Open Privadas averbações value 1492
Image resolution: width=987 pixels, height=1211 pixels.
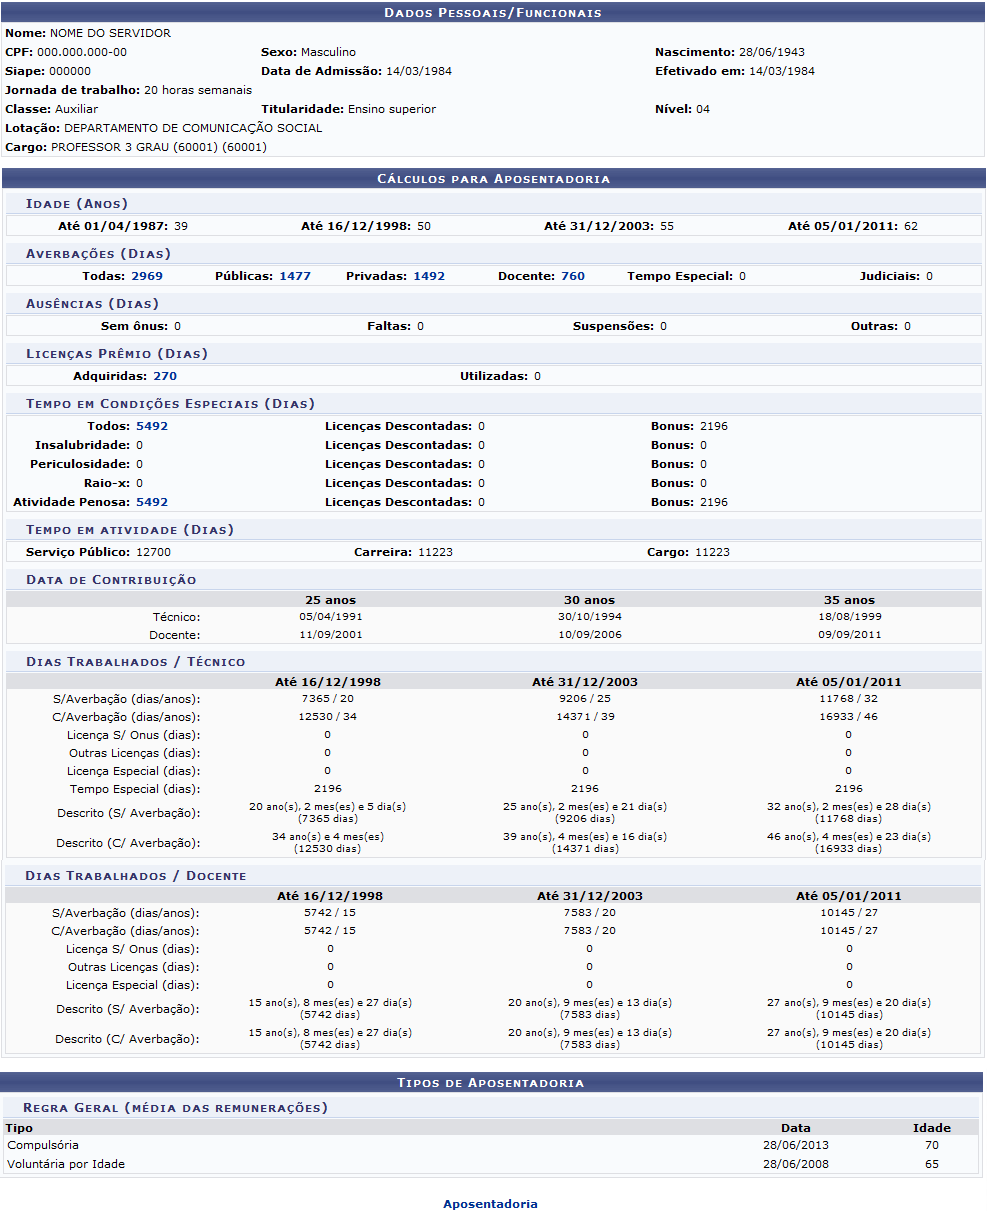click(x=429, y=276)
